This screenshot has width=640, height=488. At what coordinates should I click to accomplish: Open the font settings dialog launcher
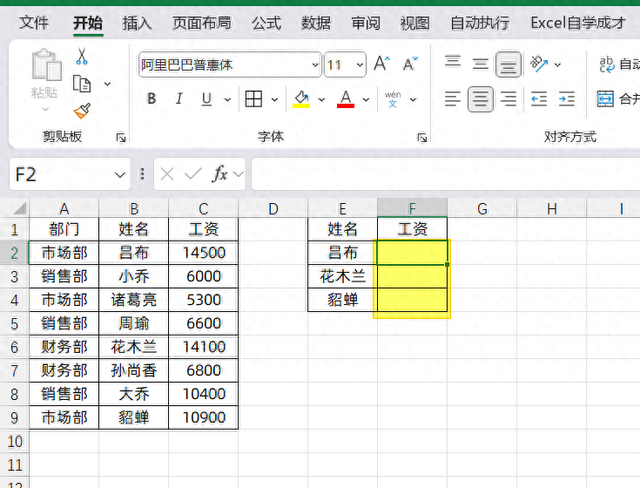pyautogui.click(x=422, y=138)
